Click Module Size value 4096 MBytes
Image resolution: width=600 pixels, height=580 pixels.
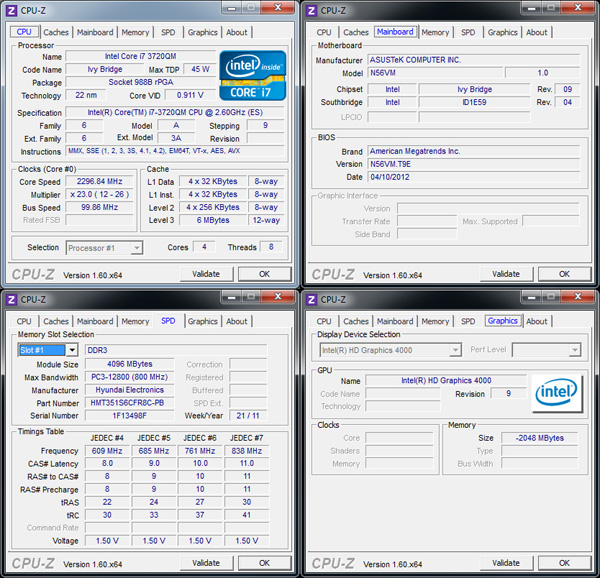pyautogui.click(x=130, y=364)
